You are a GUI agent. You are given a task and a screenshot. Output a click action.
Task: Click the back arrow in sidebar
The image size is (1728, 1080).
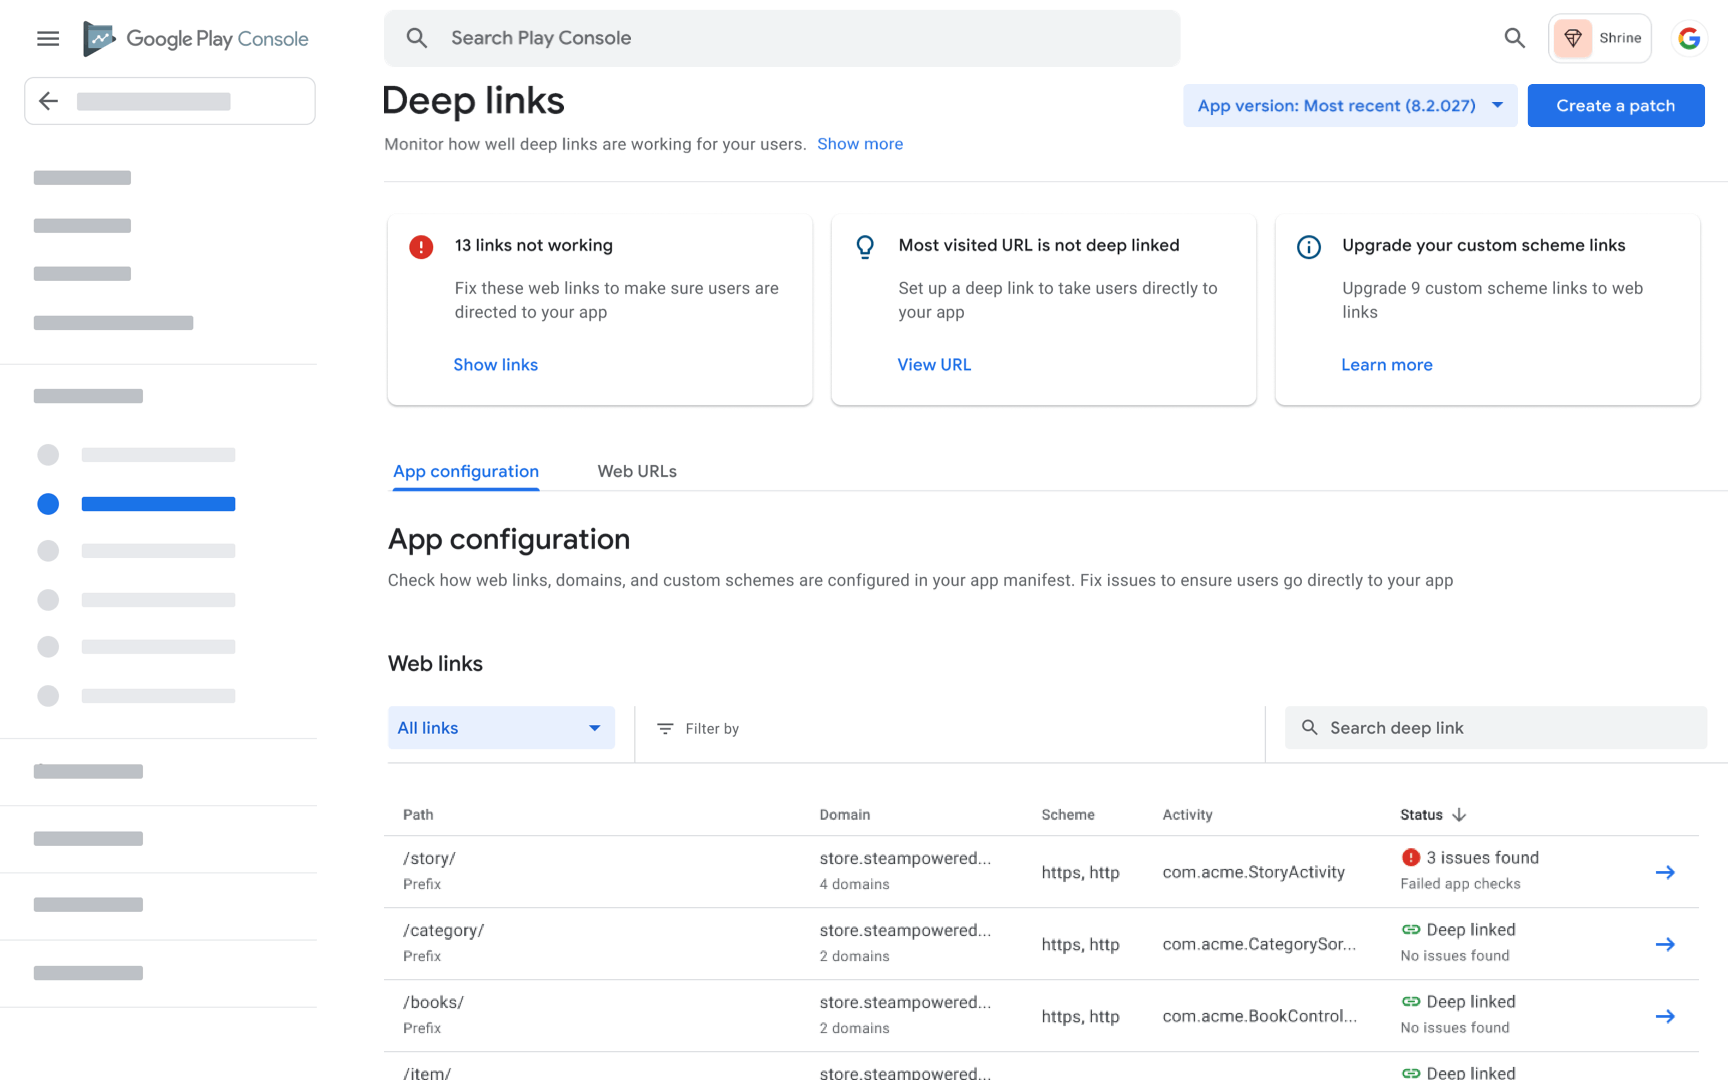point(48,101)
